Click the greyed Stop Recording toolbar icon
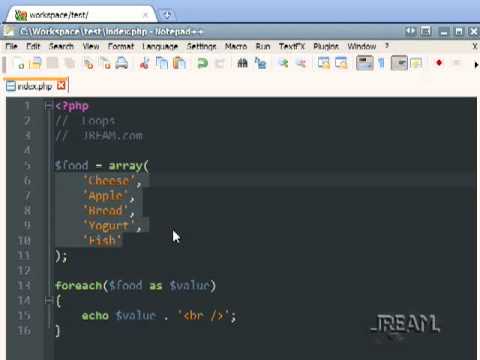Image resolution: width=480 pixels, height=360 pixels. click(457, 63)
